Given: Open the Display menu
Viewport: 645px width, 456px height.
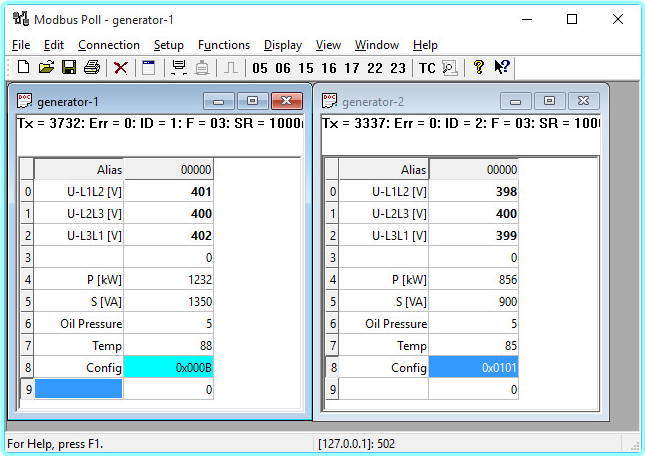Looking at the screenshot, I should click(283, 45).
